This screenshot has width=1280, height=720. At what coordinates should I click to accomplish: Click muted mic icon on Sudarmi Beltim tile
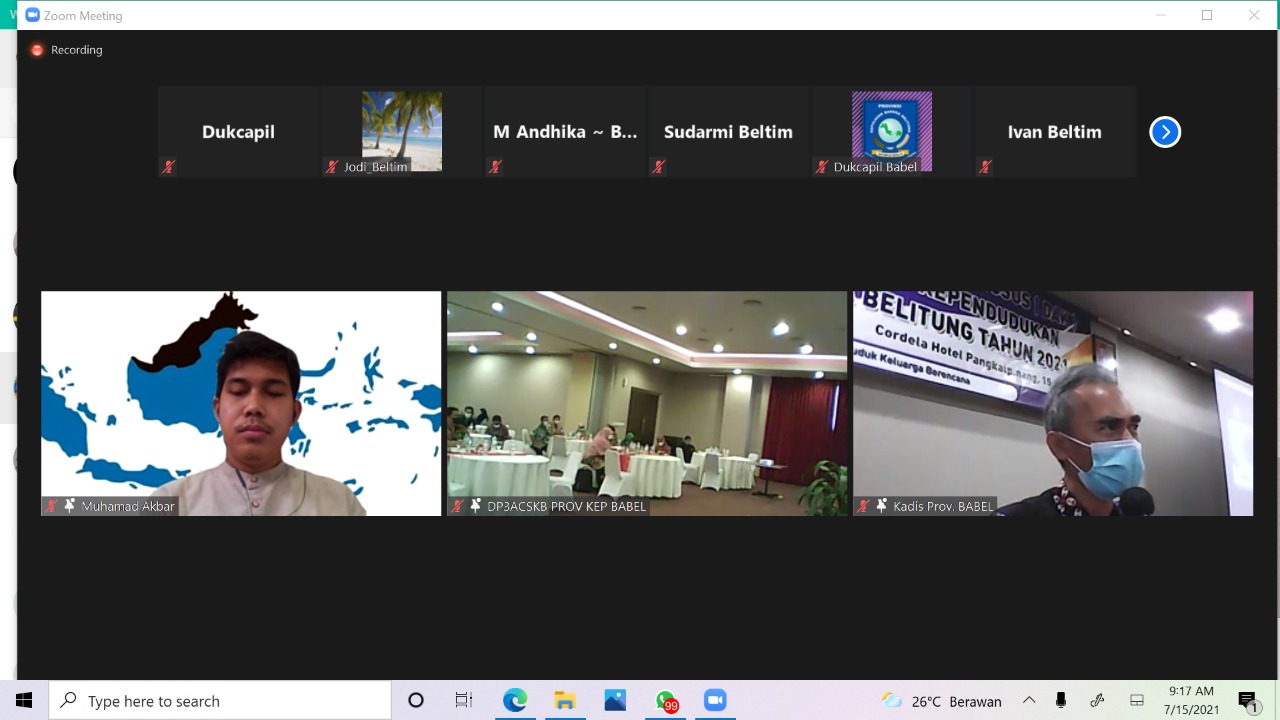658,167
